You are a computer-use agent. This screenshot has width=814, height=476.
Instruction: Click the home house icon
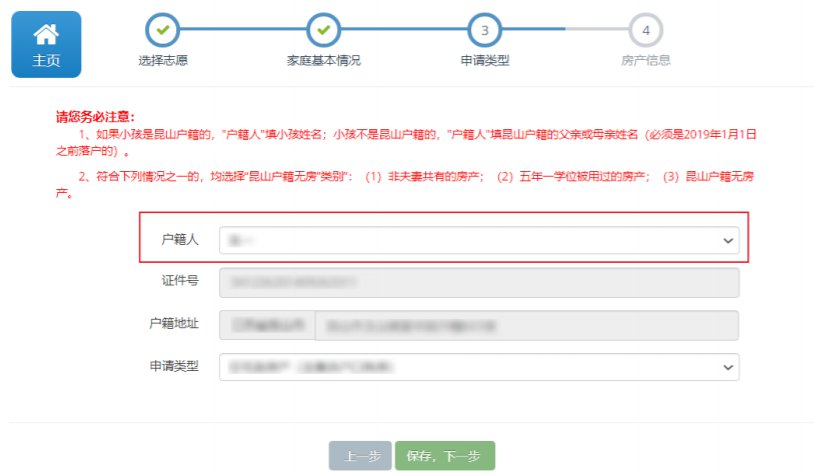coord(46,34)
